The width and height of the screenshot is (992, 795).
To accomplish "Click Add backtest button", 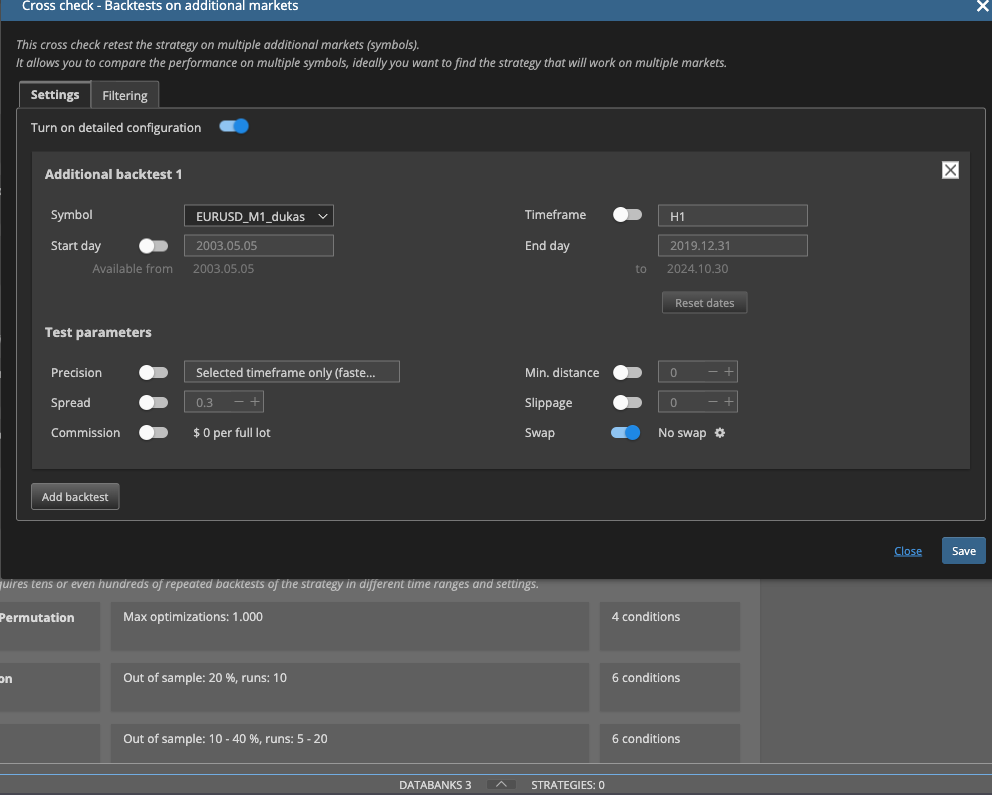I will click(75, 496).
